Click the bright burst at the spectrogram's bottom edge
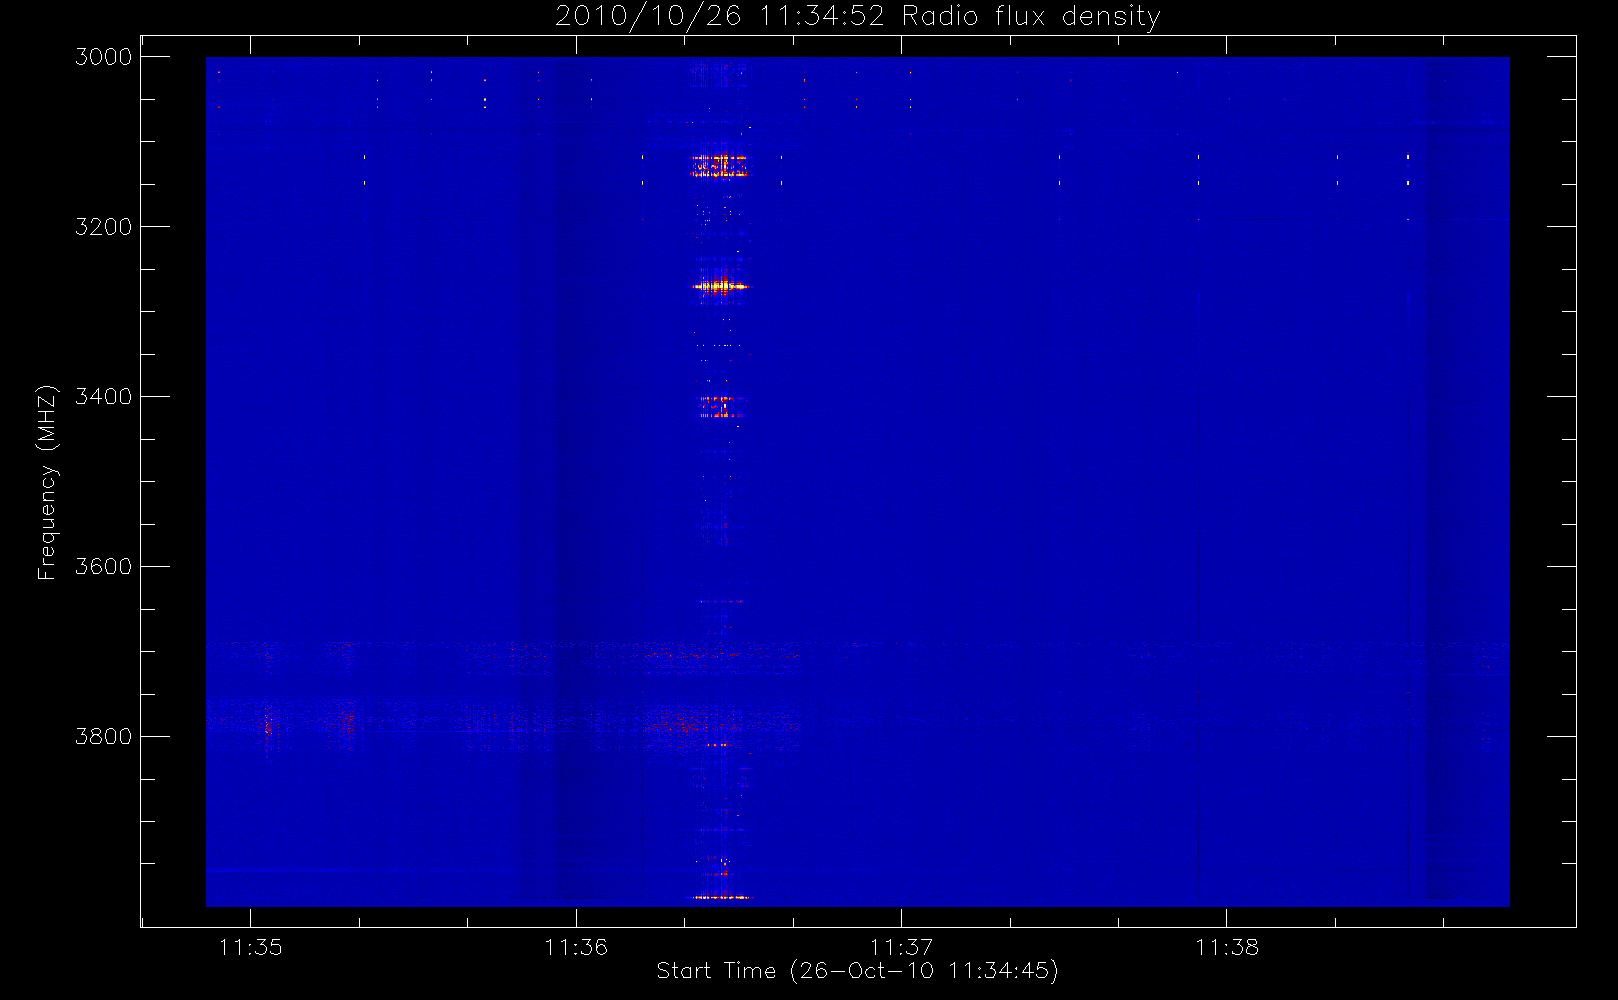This screenshot has width=1618, height=1000. click(x=721, y=898)
